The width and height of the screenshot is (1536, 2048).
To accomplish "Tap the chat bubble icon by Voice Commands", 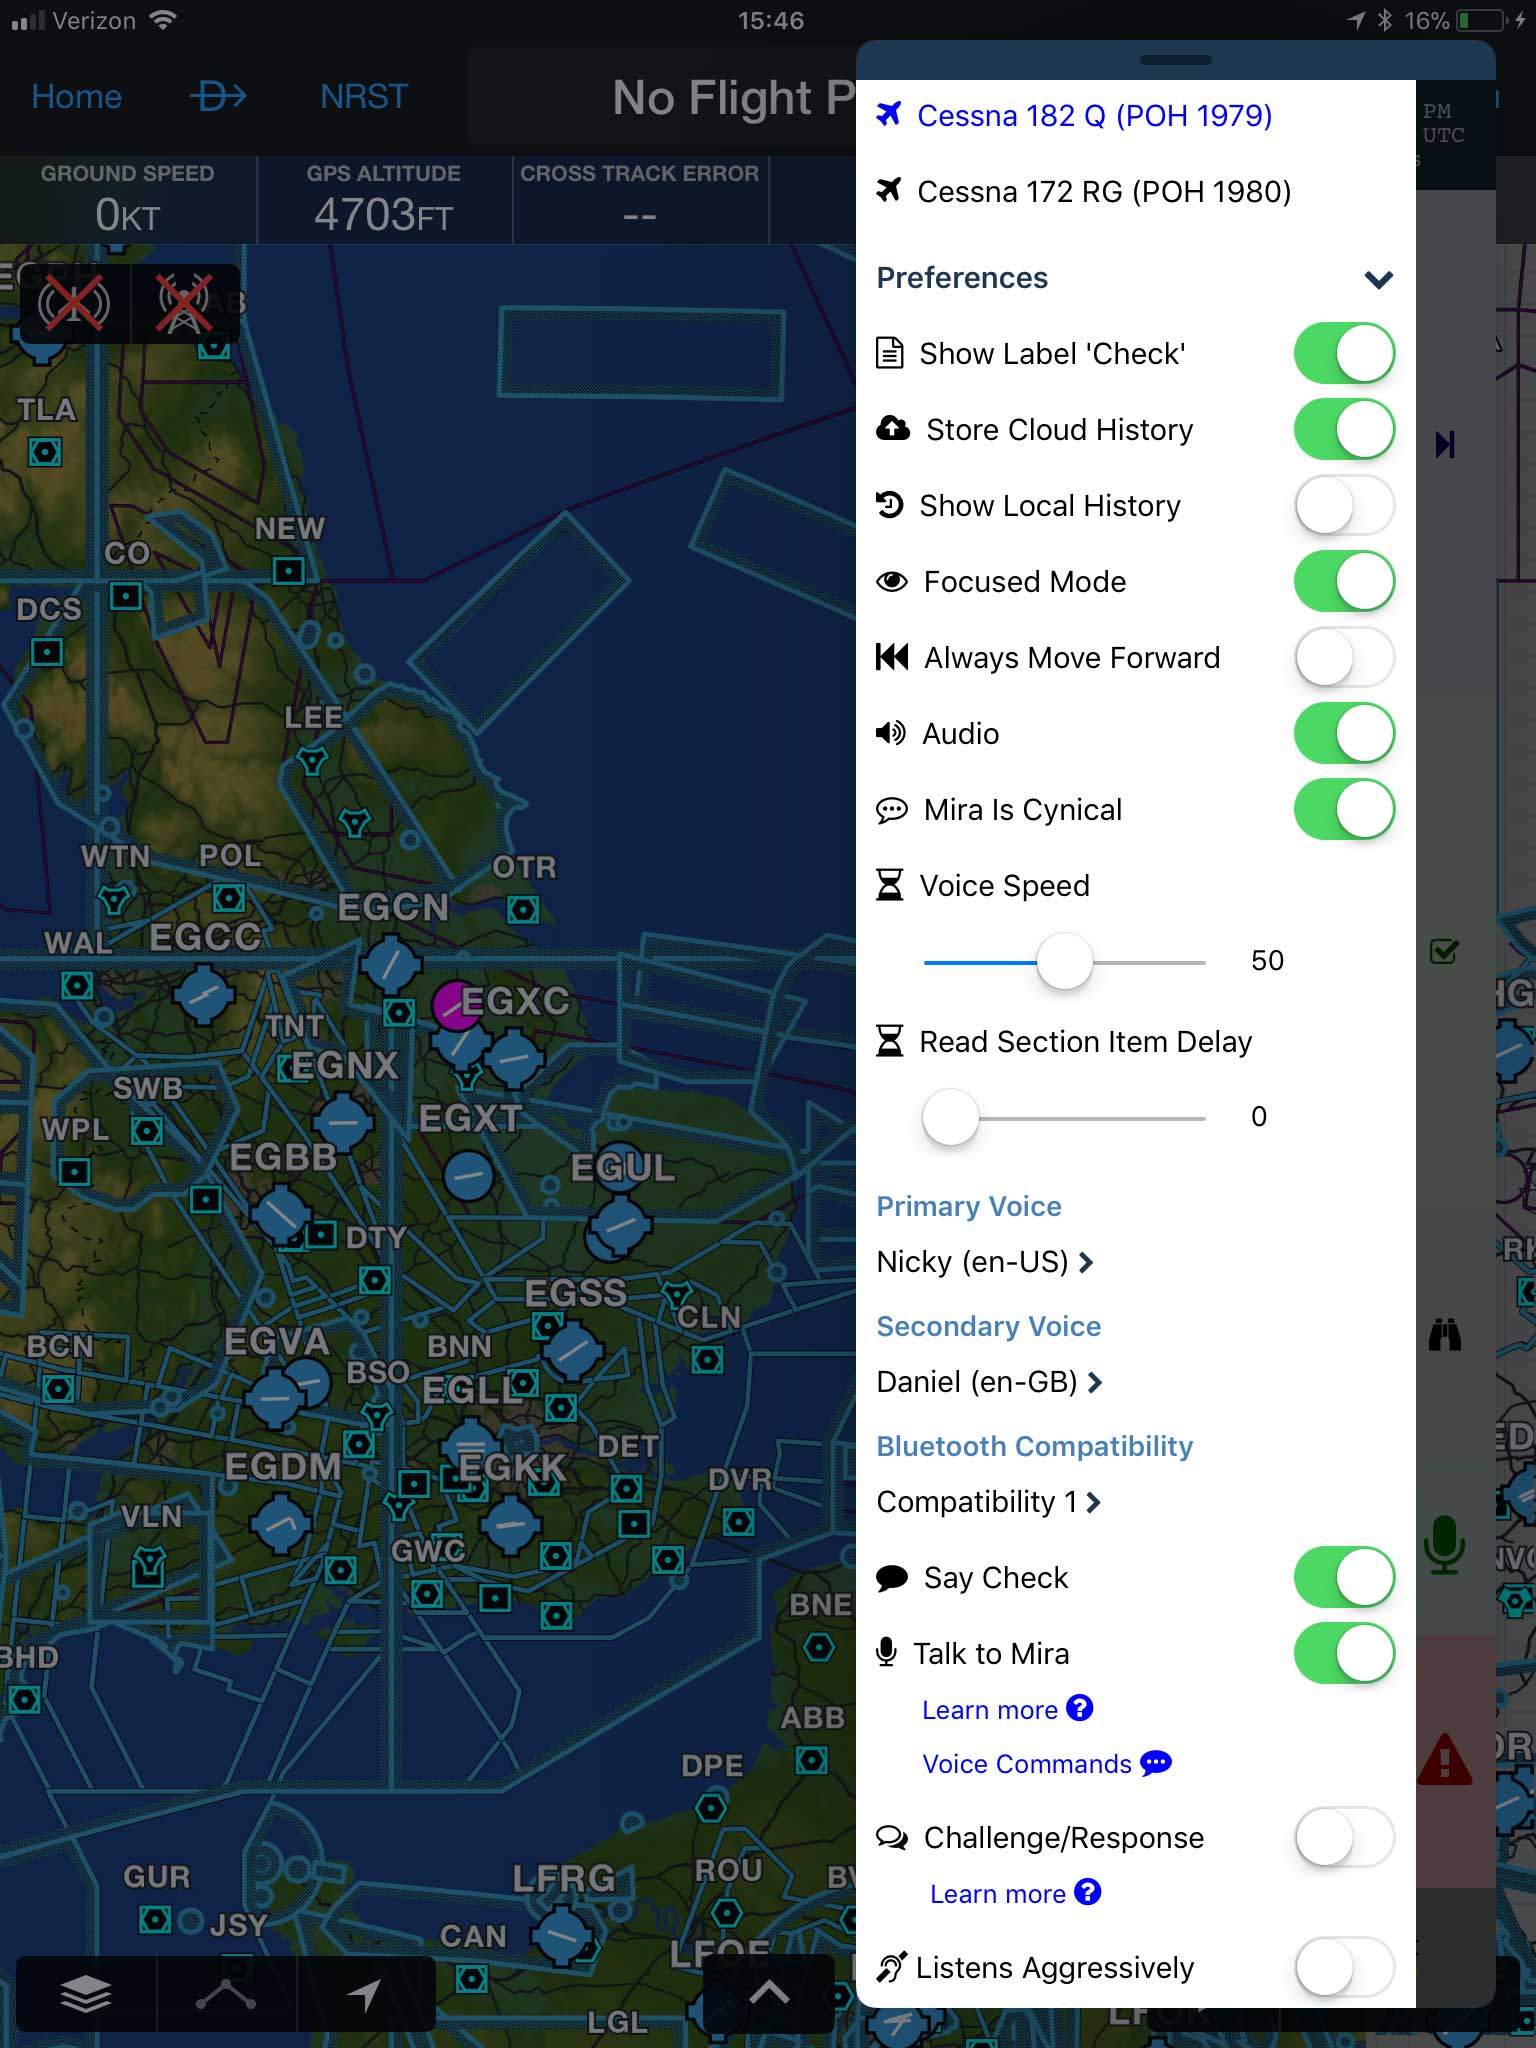I will (1156, 1763).
